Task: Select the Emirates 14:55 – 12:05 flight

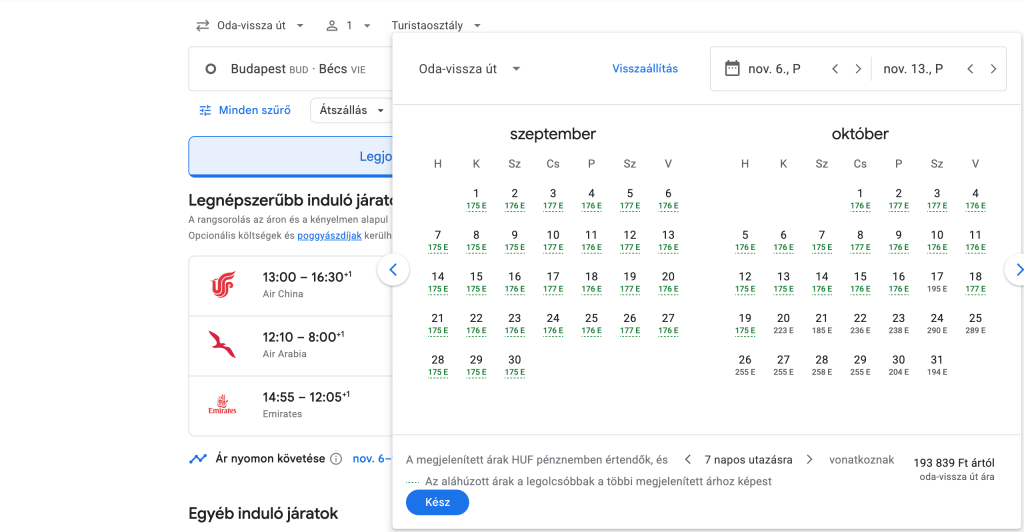Action: [291, 406]
